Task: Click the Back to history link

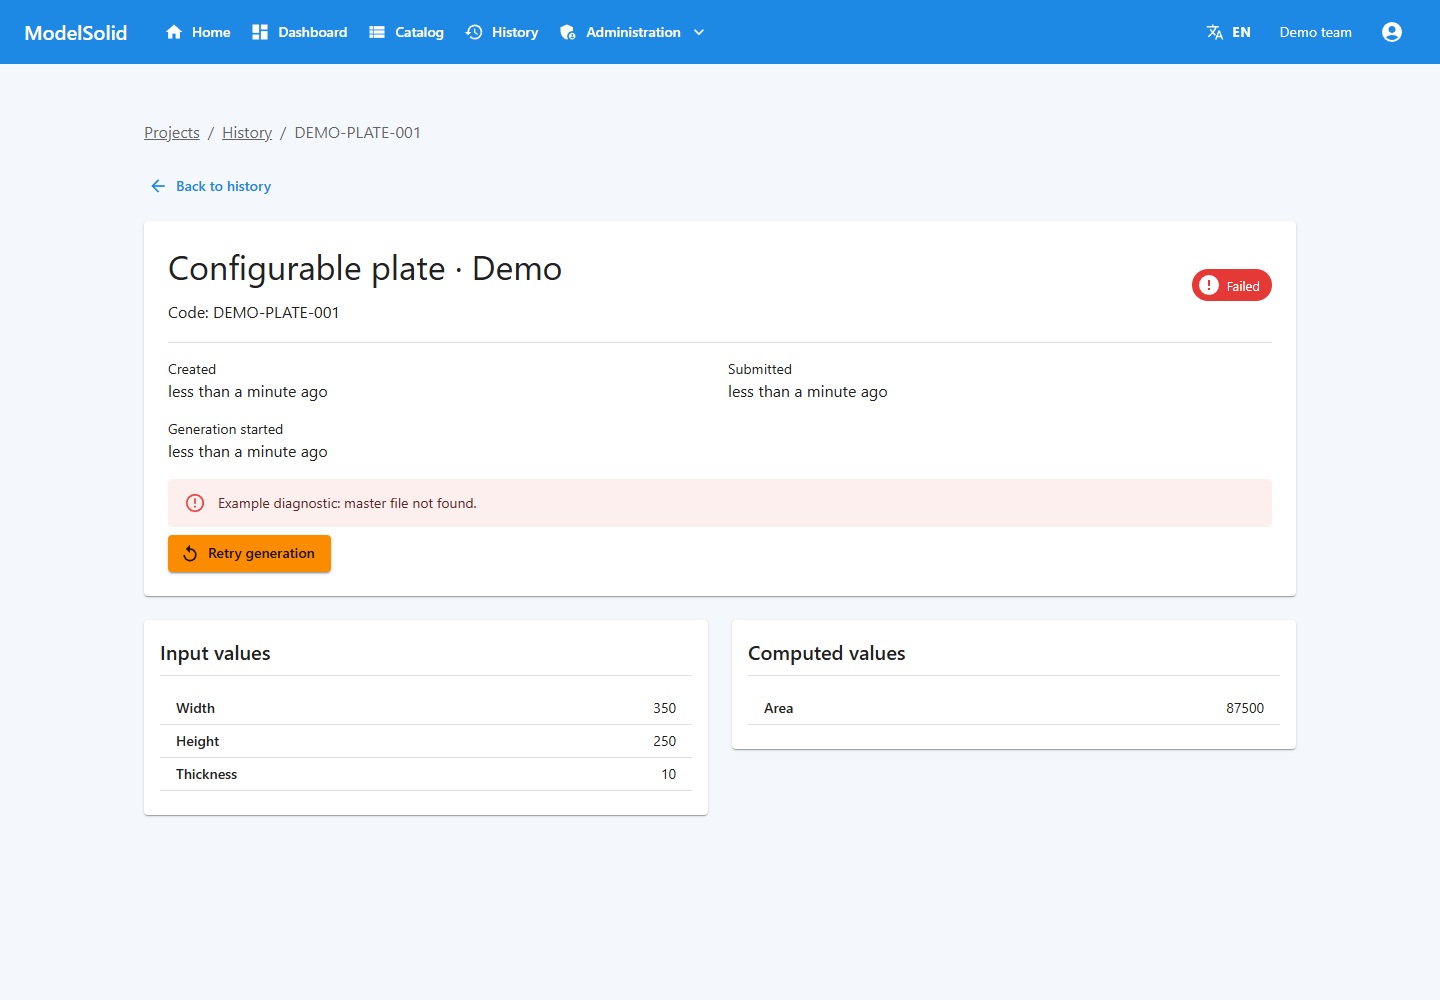Action: point(211,186)
